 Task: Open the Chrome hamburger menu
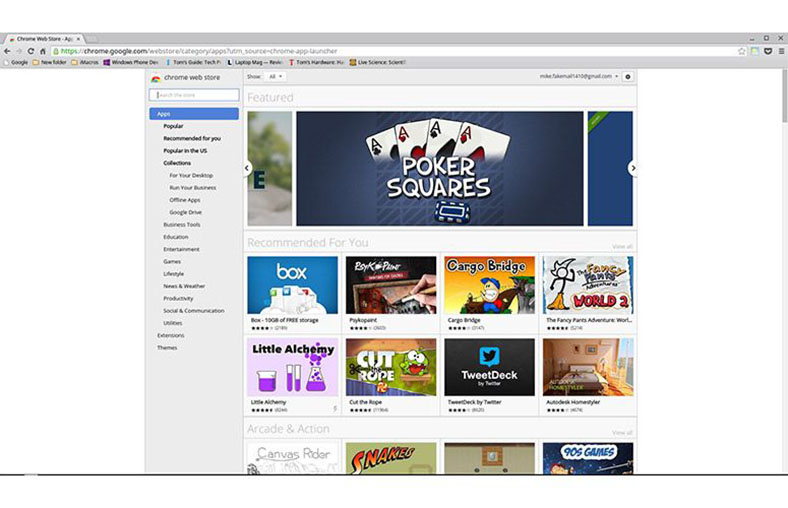(781, 51)
